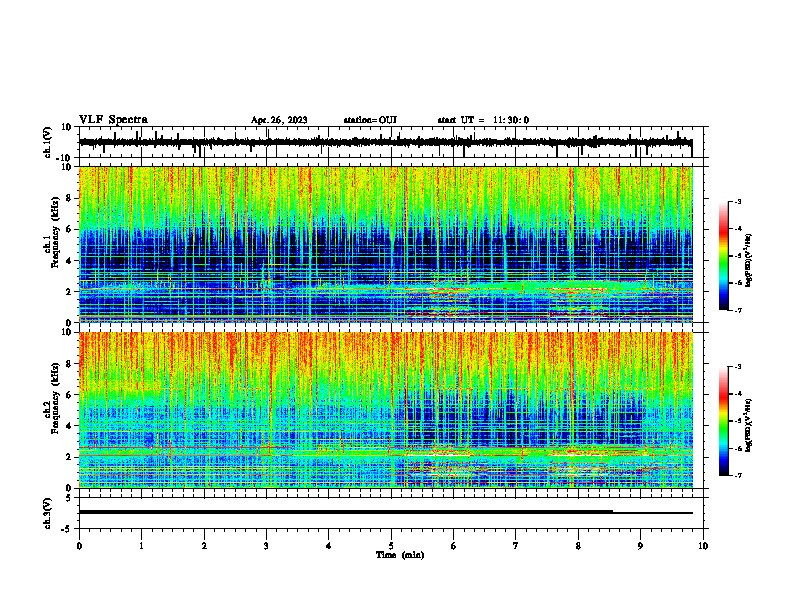Viewport: 792px width, 612px height.
Task: Click the ch.2 spectrogram panel
Action: click(x=385, y=410)
